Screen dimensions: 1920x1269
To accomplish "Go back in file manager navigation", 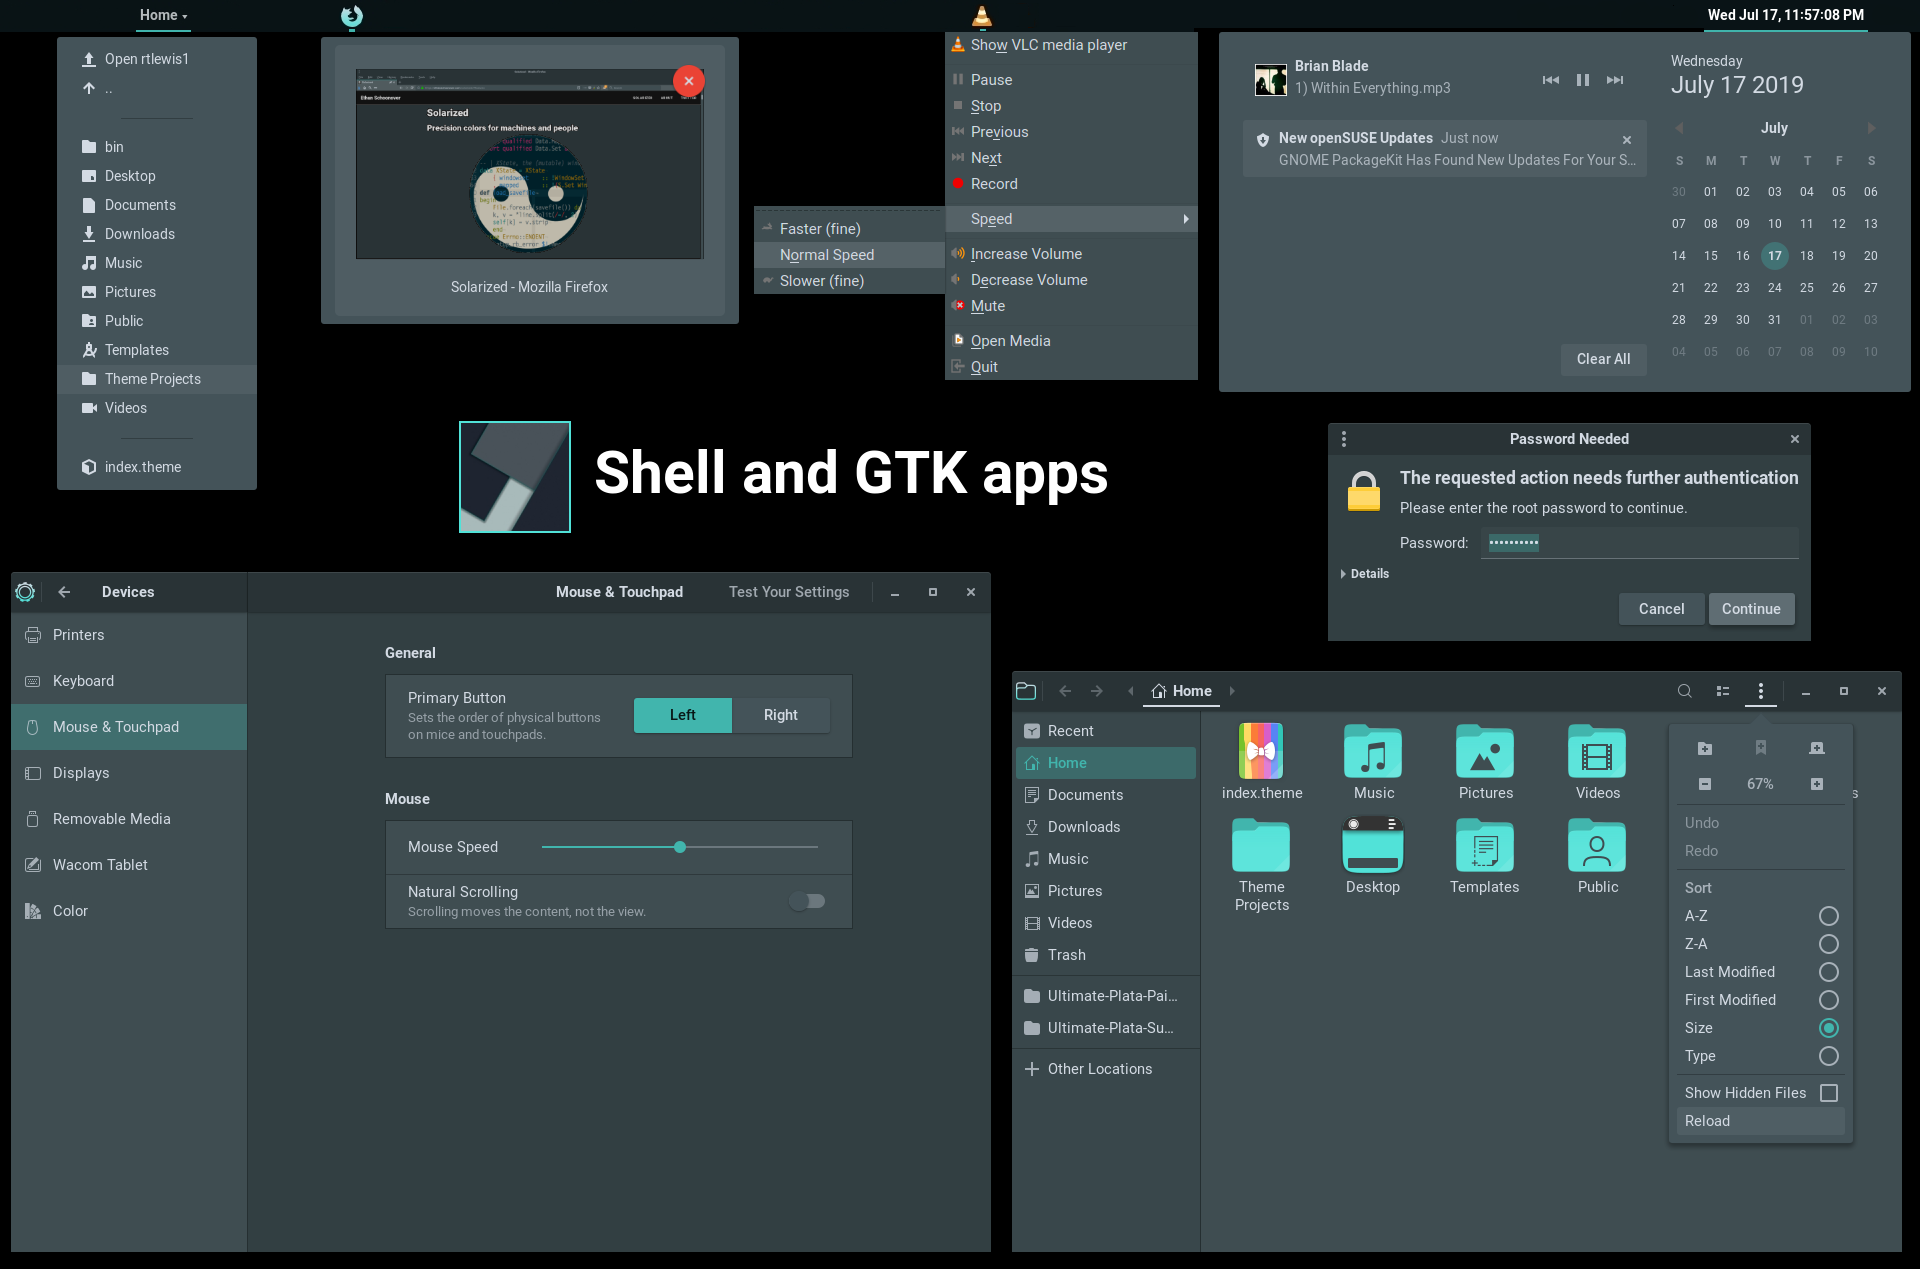I will pyautogui.click(x=1065, y=691).
